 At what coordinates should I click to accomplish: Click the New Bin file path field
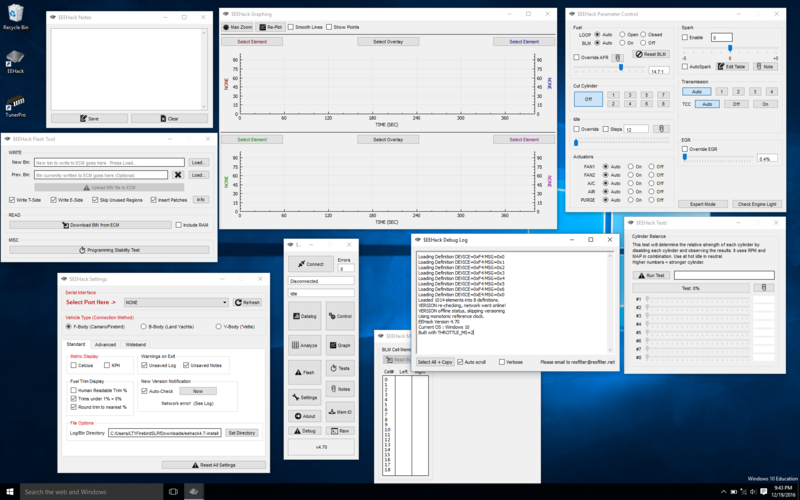tap(109, 161)
